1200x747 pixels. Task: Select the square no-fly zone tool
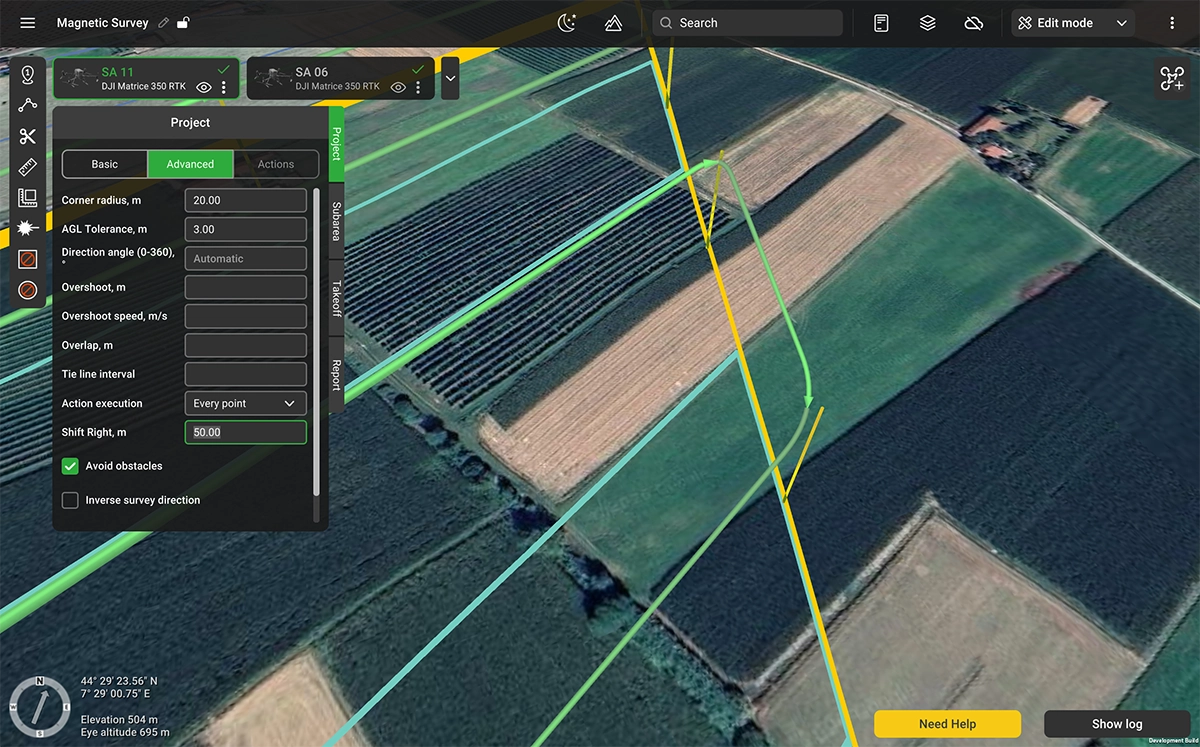pyautogui.click(x=28, y=260)
